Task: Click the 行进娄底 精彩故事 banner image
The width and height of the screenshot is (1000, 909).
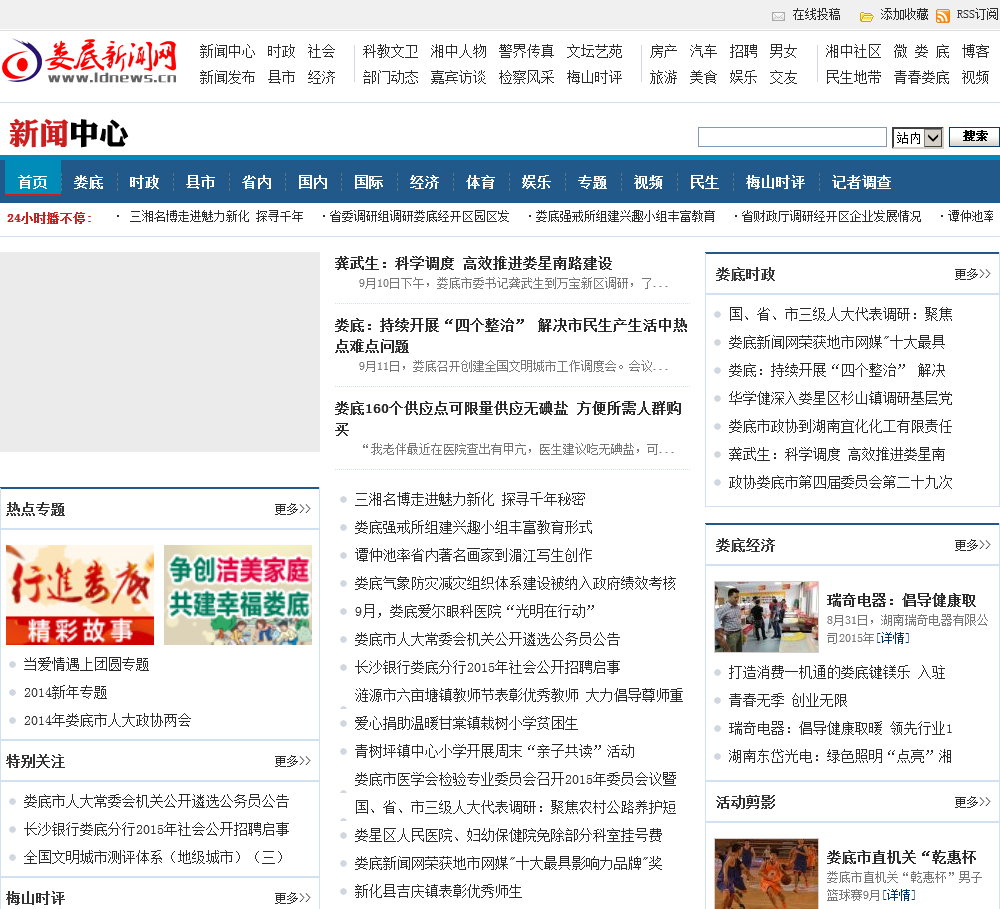Action: click(x=80, y=595)
